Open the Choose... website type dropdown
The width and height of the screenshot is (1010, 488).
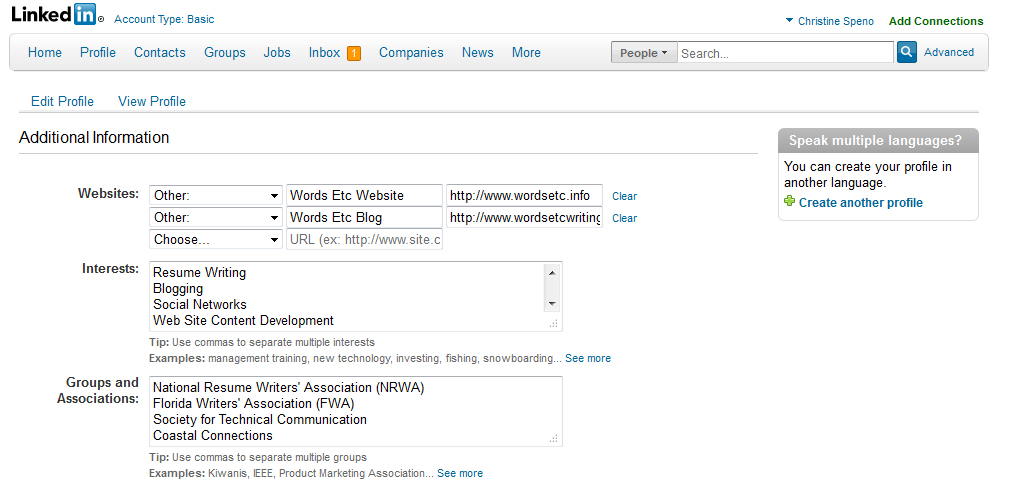[216, 240]
